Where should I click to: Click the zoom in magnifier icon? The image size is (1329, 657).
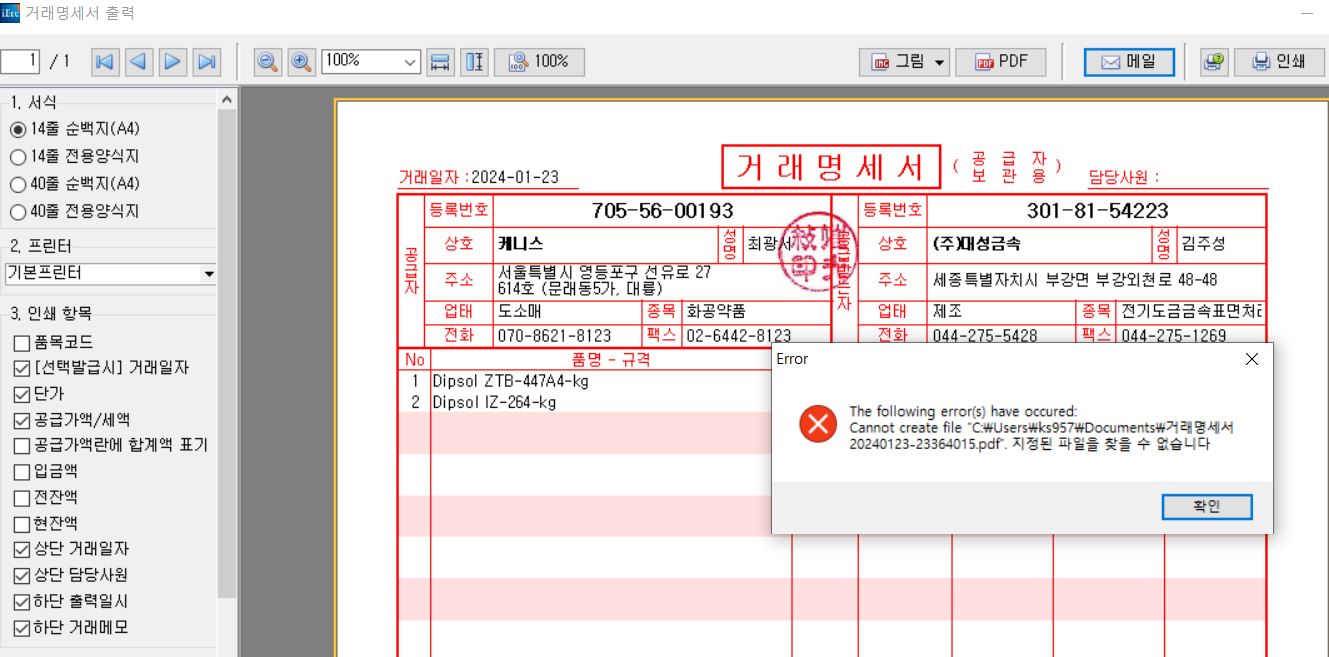click(301, 62)
